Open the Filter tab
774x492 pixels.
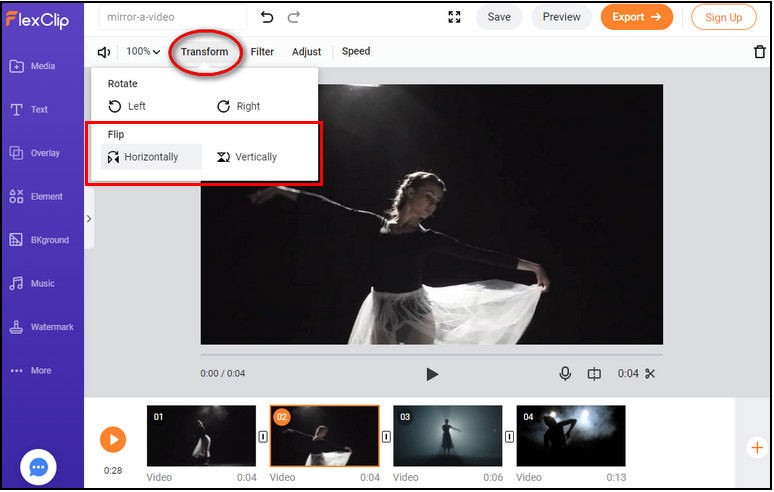[262, 52]
